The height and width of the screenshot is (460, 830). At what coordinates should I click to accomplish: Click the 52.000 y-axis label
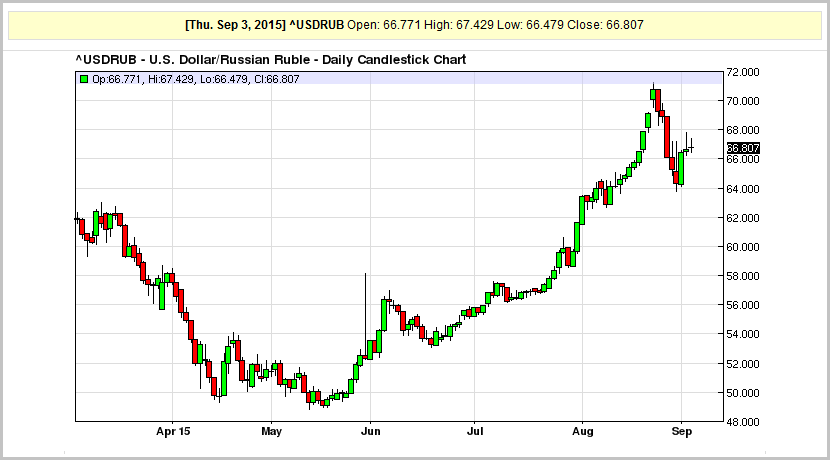[x=743, y=364]
